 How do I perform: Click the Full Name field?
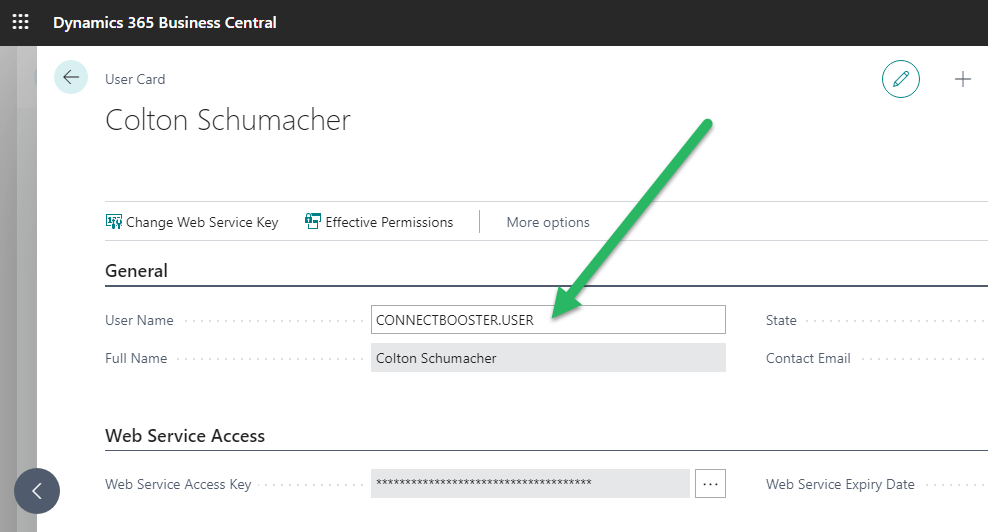point(548,357)
